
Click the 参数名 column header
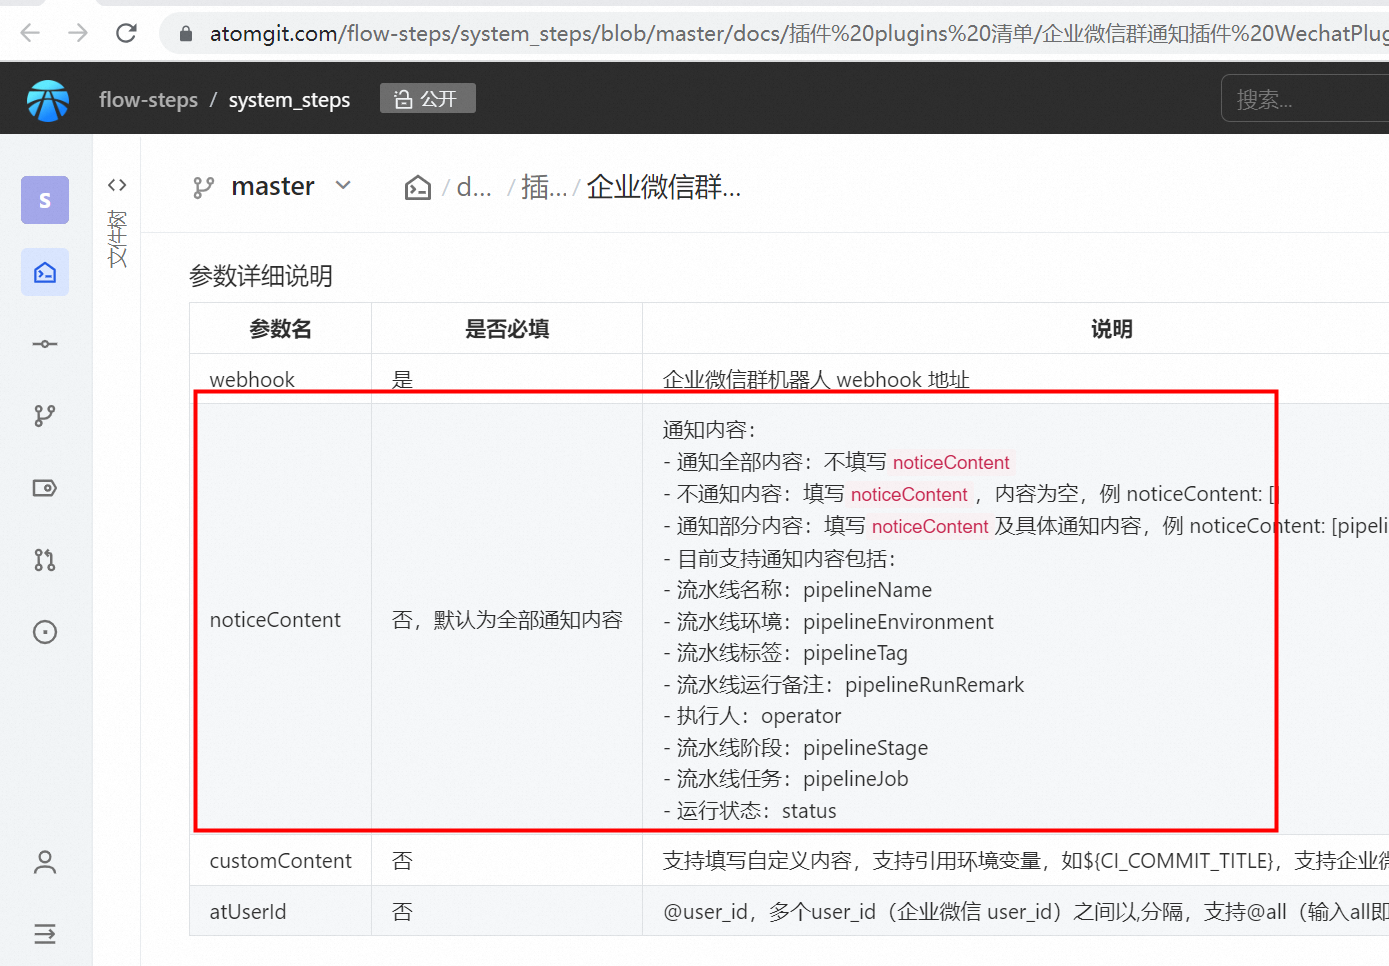(x=281, y=329)
